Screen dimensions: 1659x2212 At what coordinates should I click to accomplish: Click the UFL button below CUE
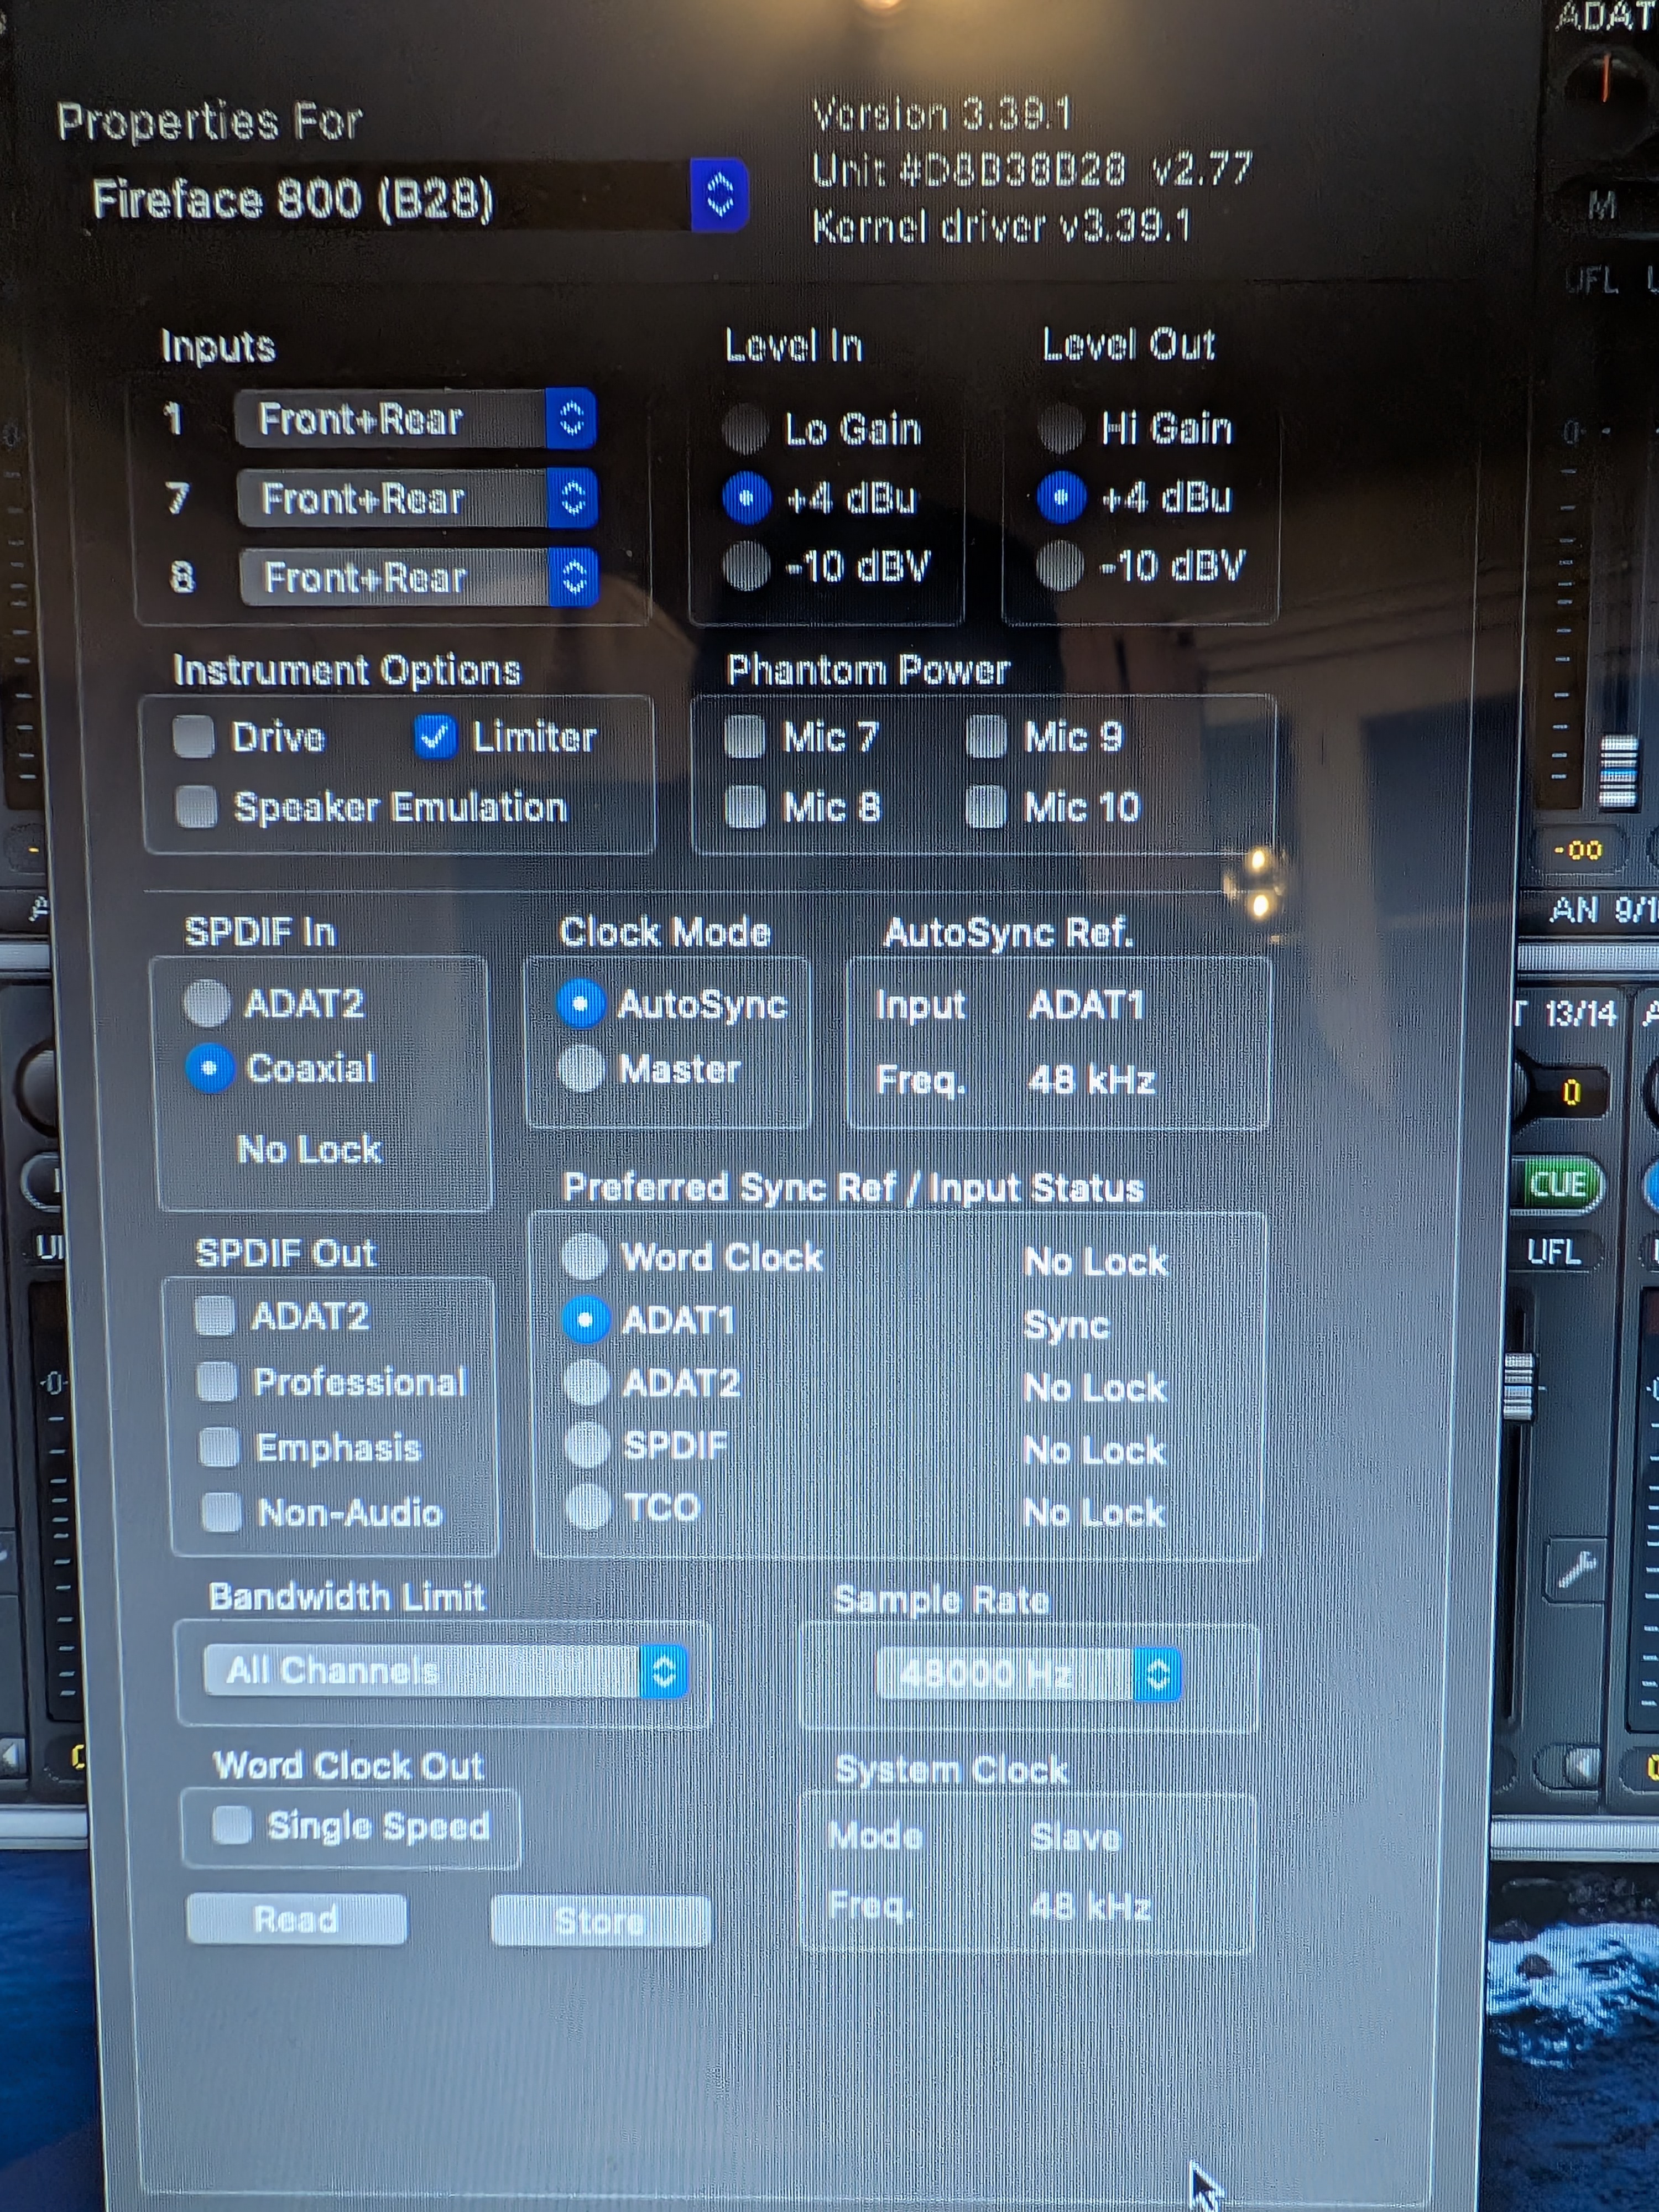coord(1554,1252)
